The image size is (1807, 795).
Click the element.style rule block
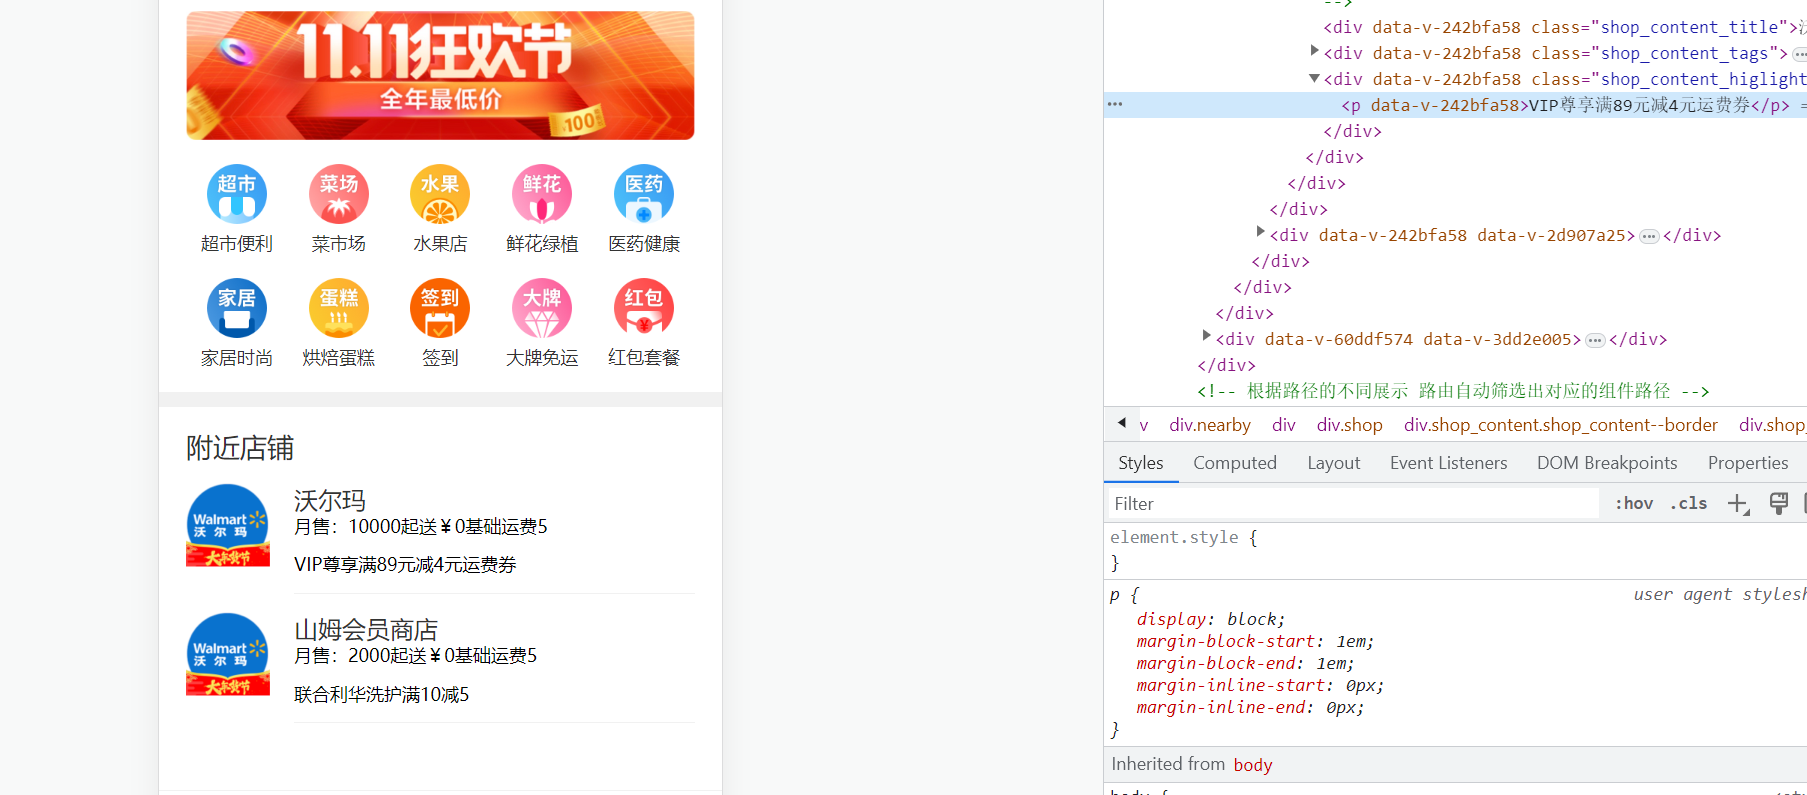[x=1455, y=550]
